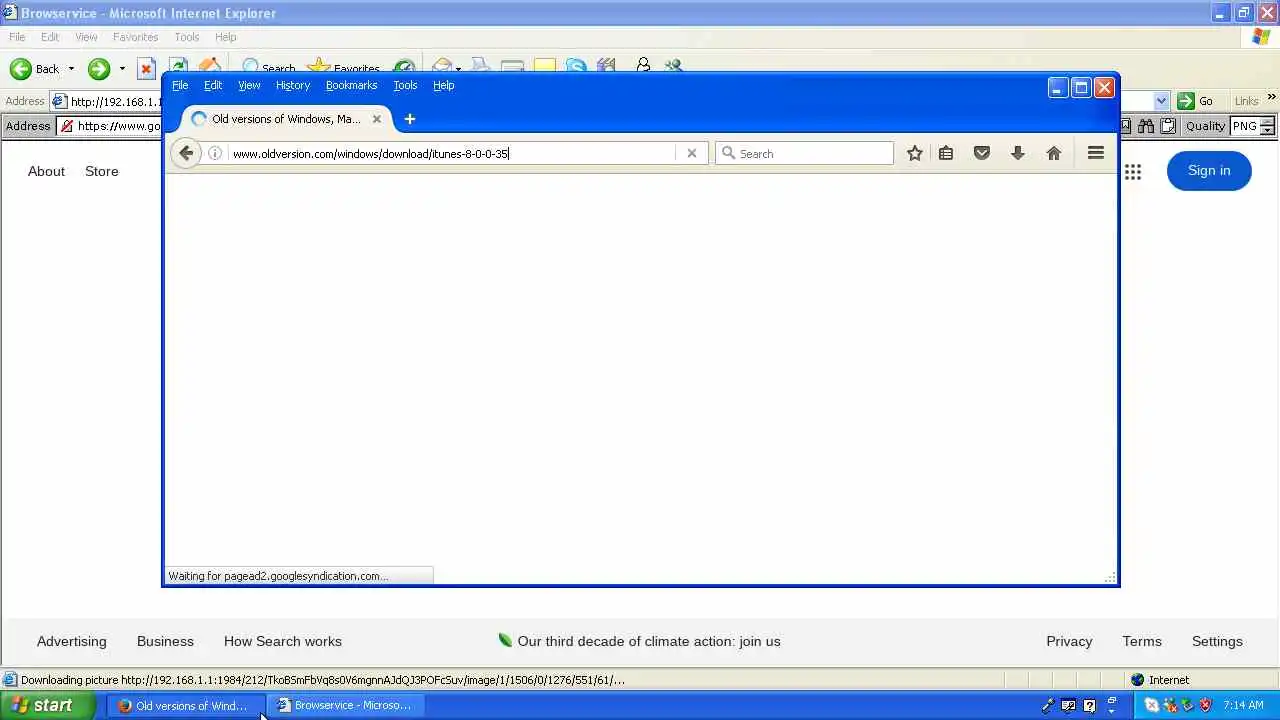Close the 'Old versions of Windows' tab
The height and width of the screenshot is (720, 1280).
(x=377, y=119)
